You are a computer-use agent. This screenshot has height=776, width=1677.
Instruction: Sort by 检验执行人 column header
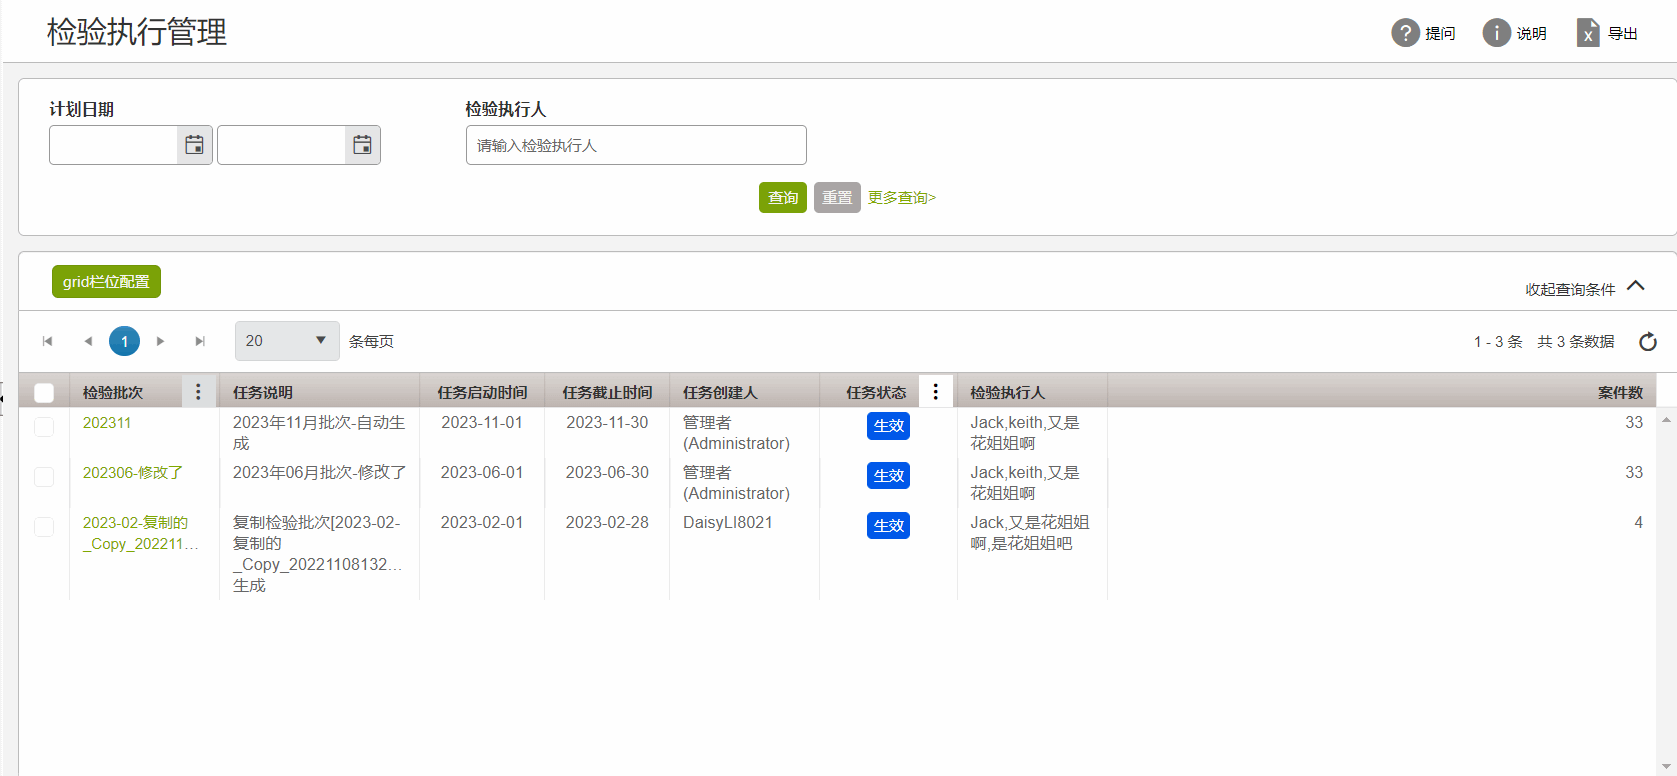pyautogui.click(x=1007, y=393)
